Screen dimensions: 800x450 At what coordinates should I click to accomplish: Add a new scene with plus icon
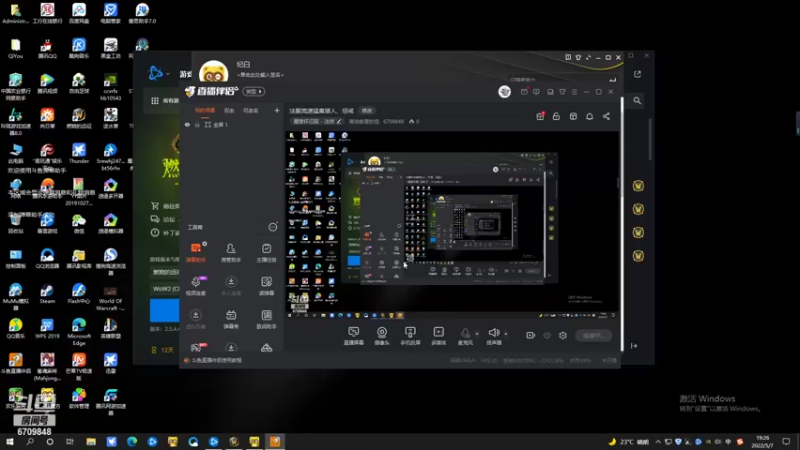point(277,110)
